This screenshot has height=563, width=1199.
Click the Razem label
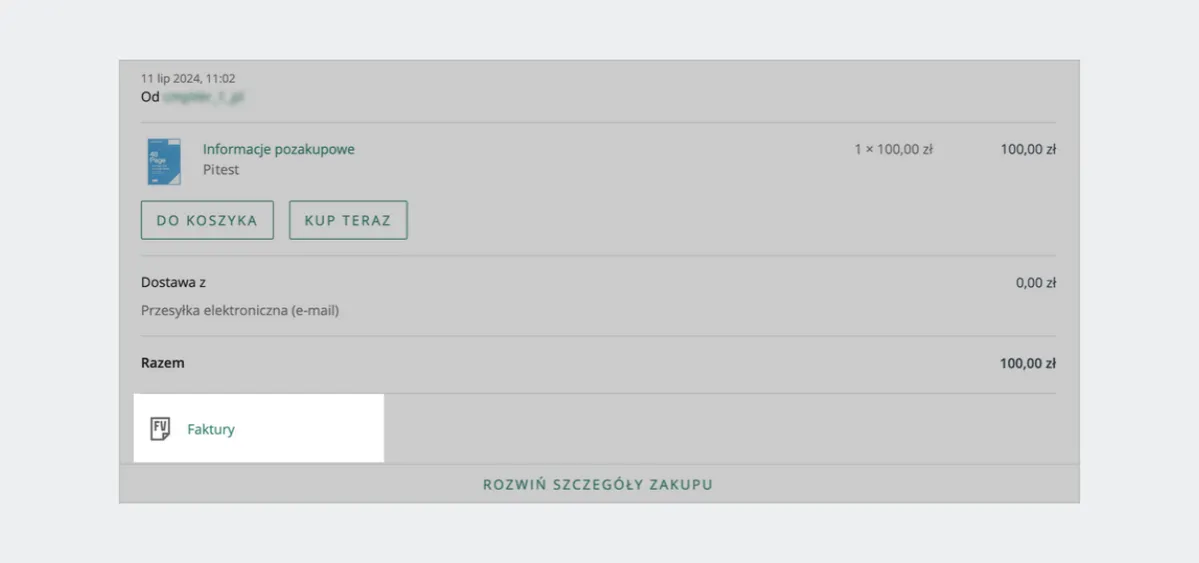163,364
